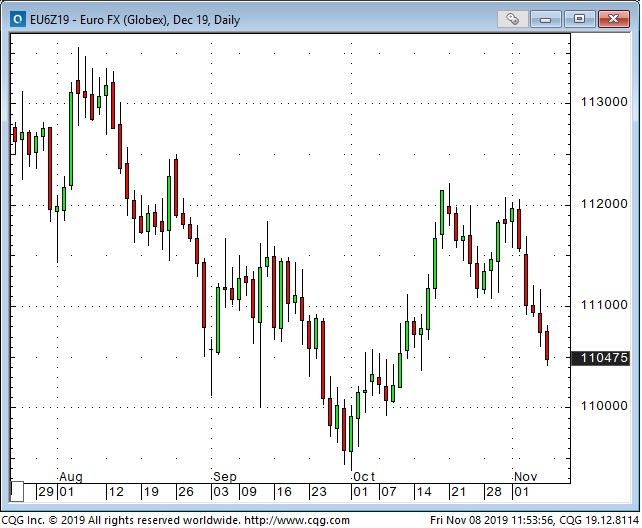Click the CQG chart icon in title bar

click(17, 19)
